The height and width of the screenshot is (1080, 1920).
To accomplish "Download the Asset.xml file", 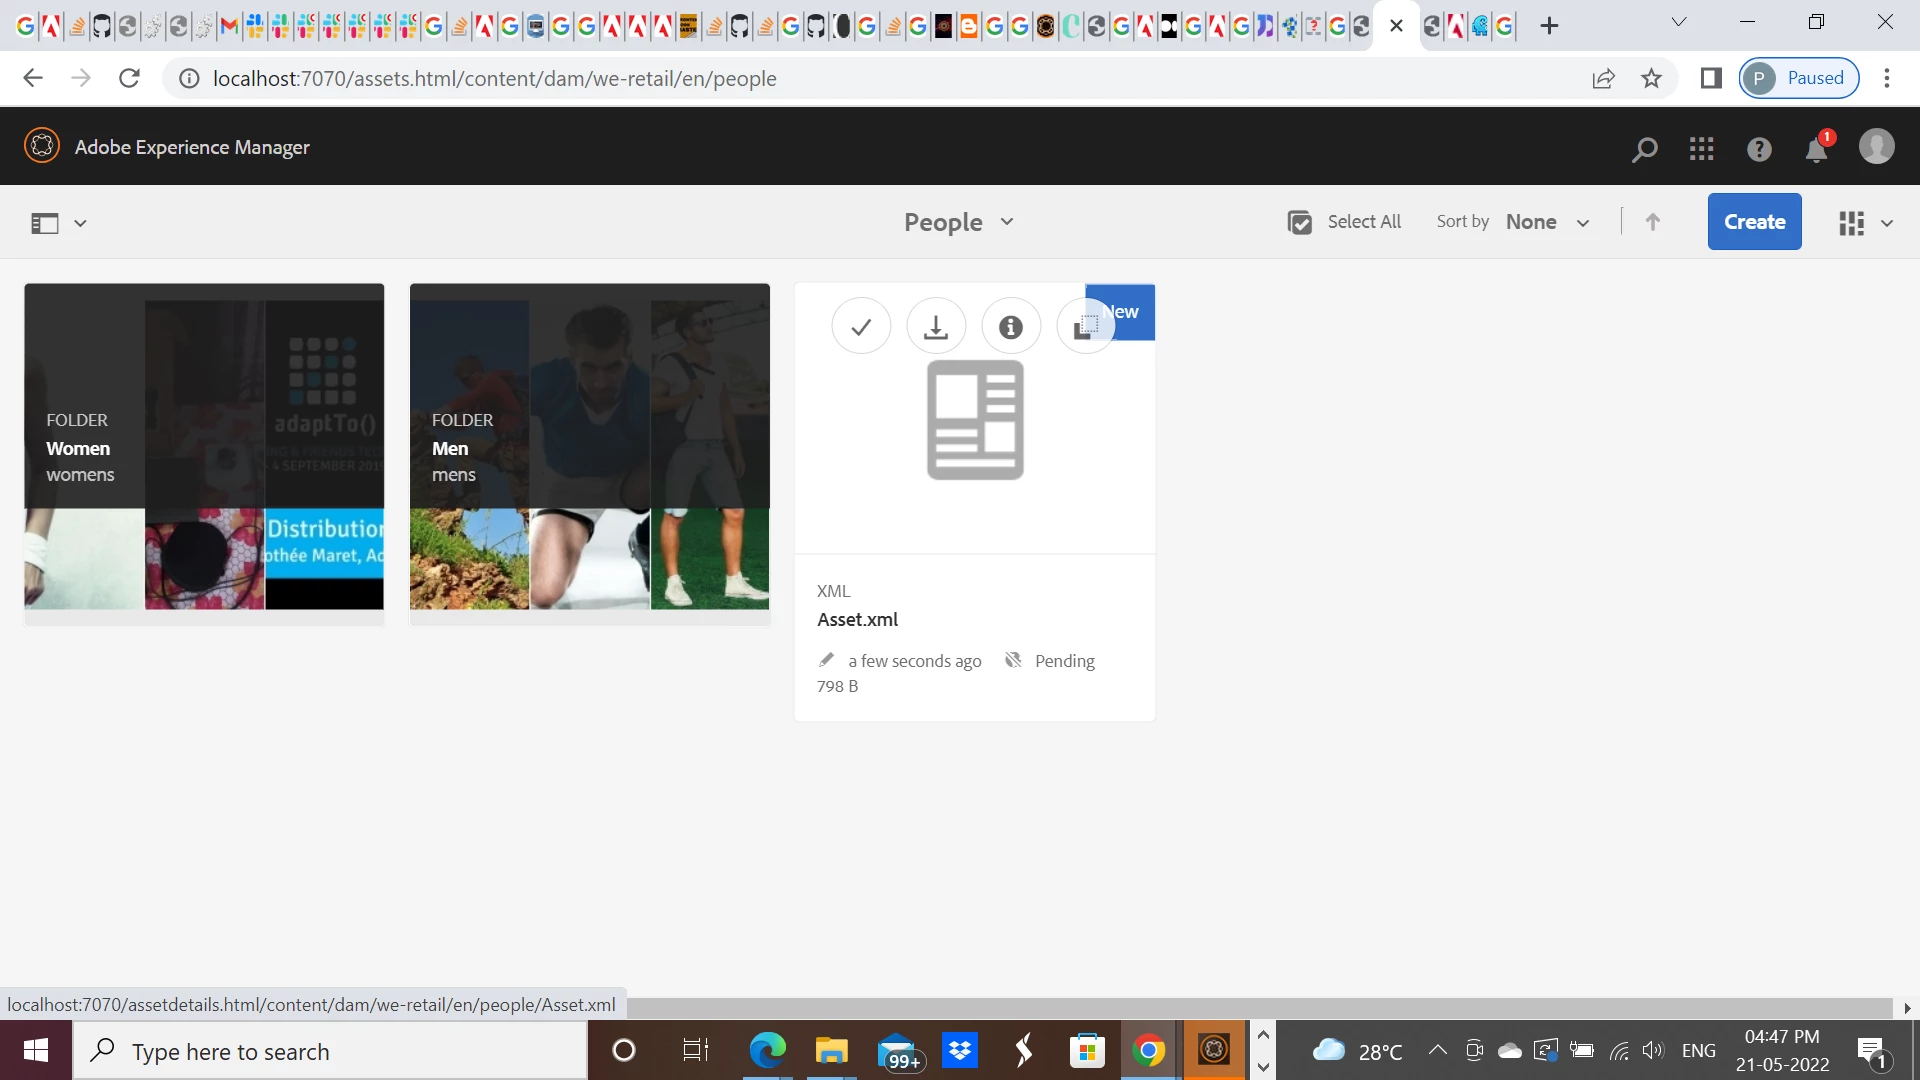I will [x=936, y=327].
